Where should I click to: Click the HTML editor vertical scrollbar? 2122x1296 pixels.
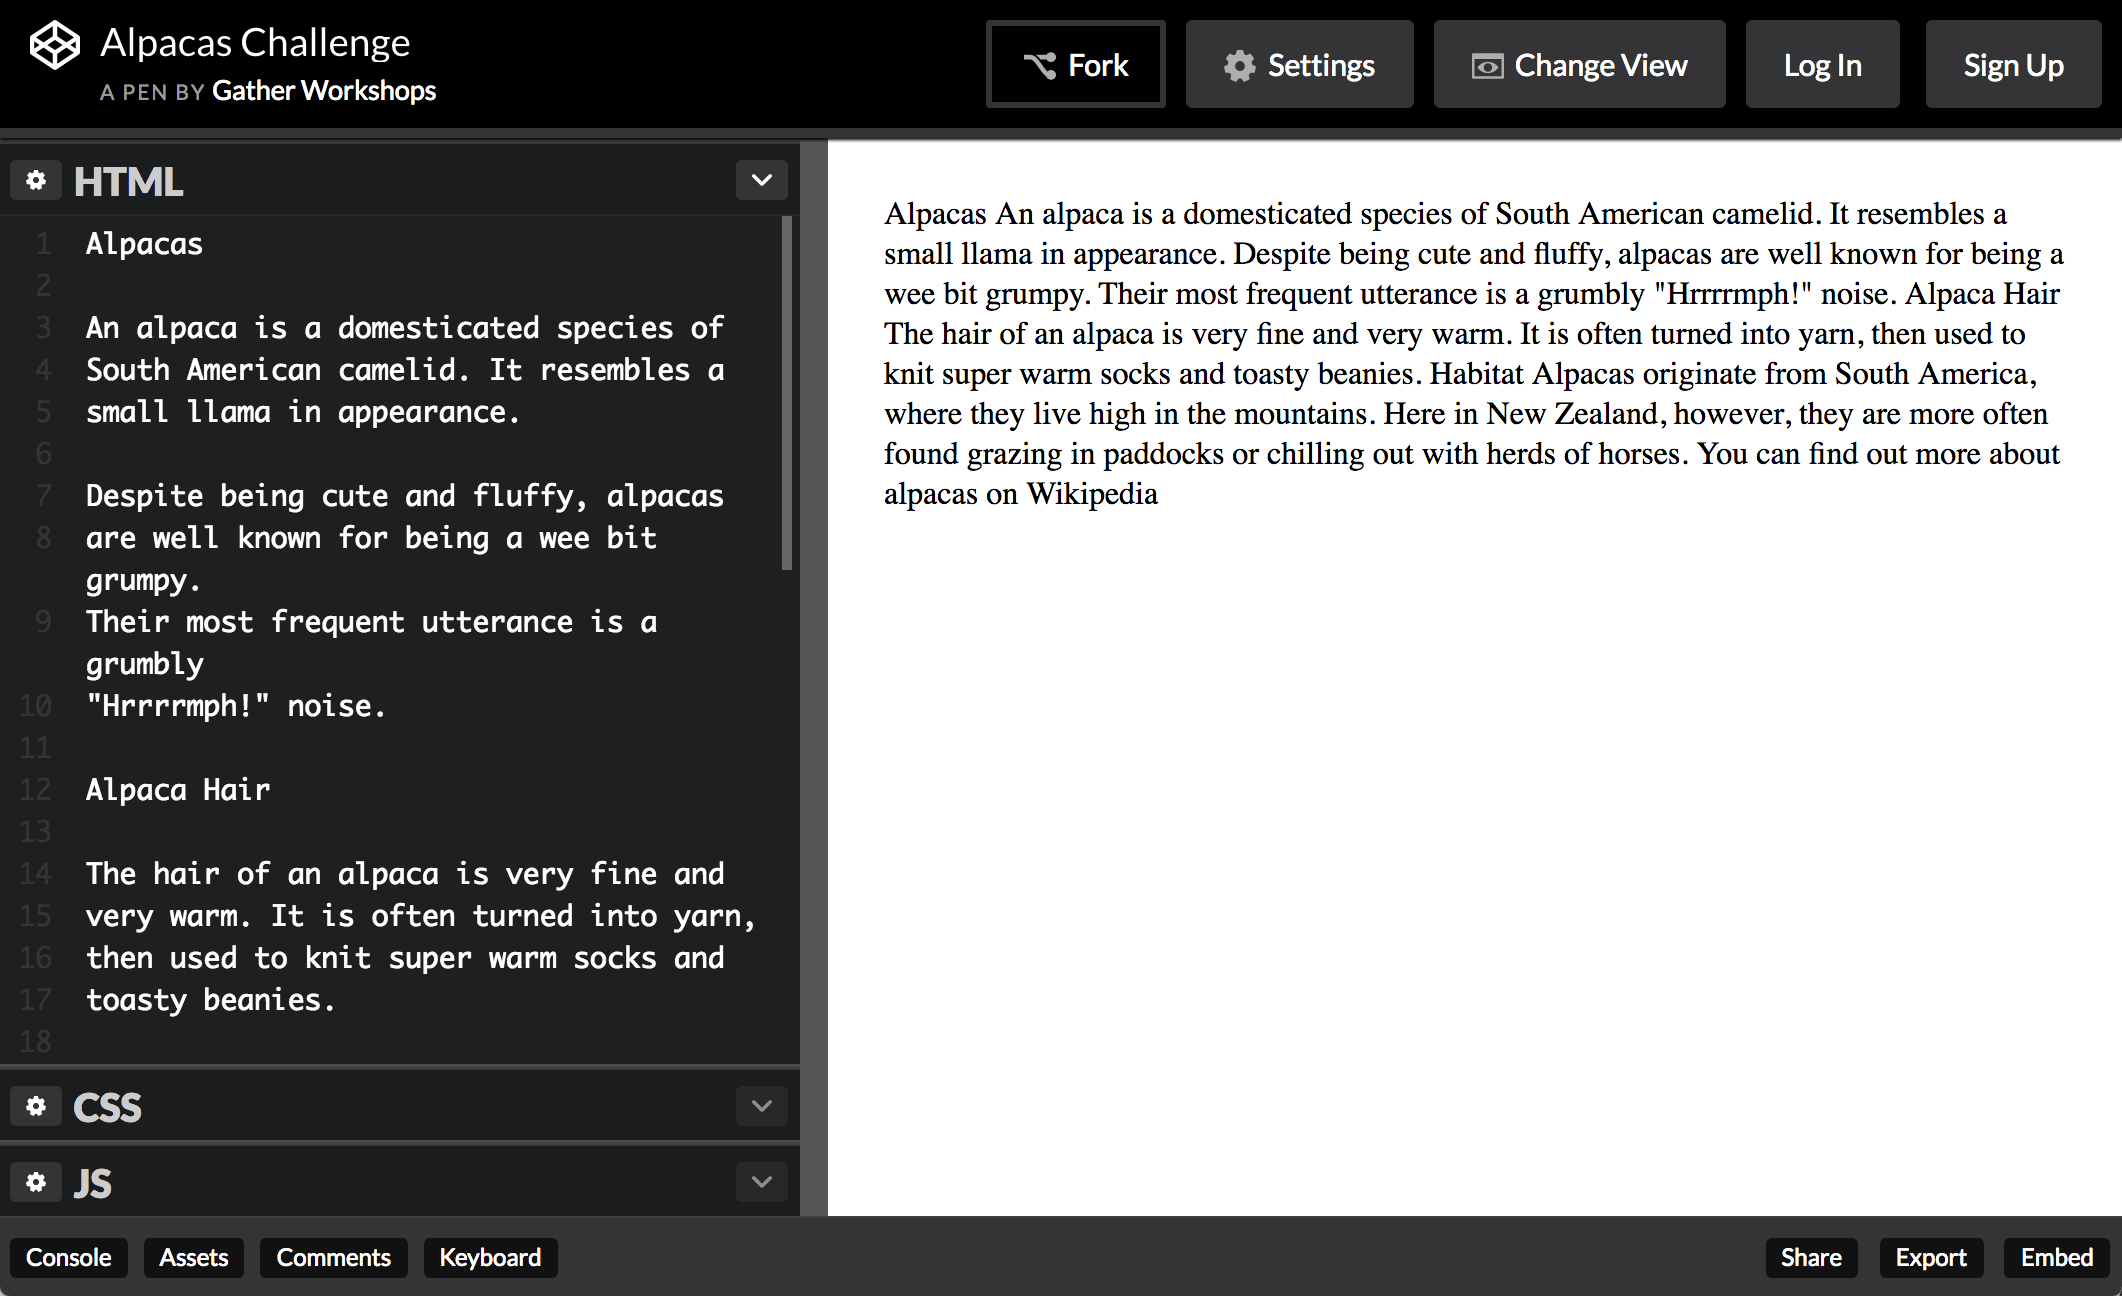(787, 395)
